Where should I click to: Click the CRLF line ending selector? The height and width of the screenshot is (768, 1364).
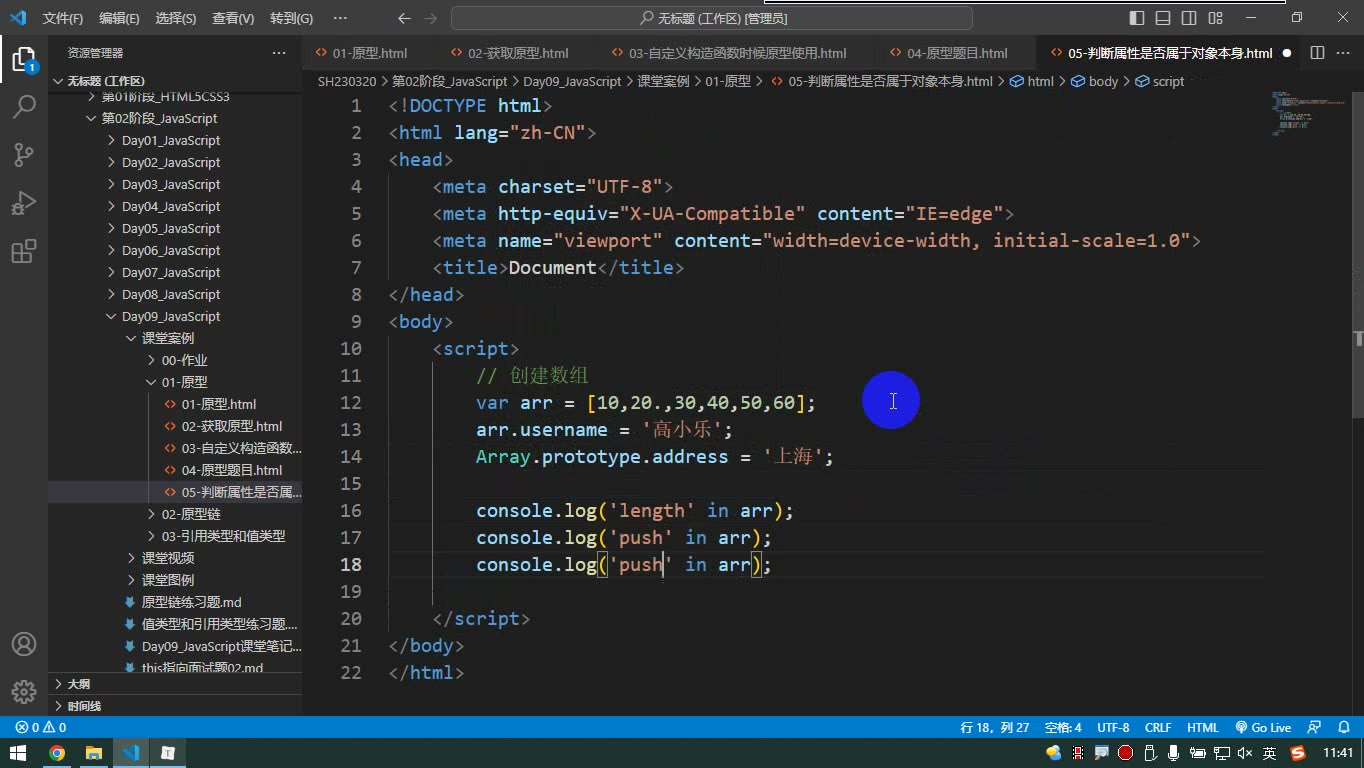tap(1158, 728)
